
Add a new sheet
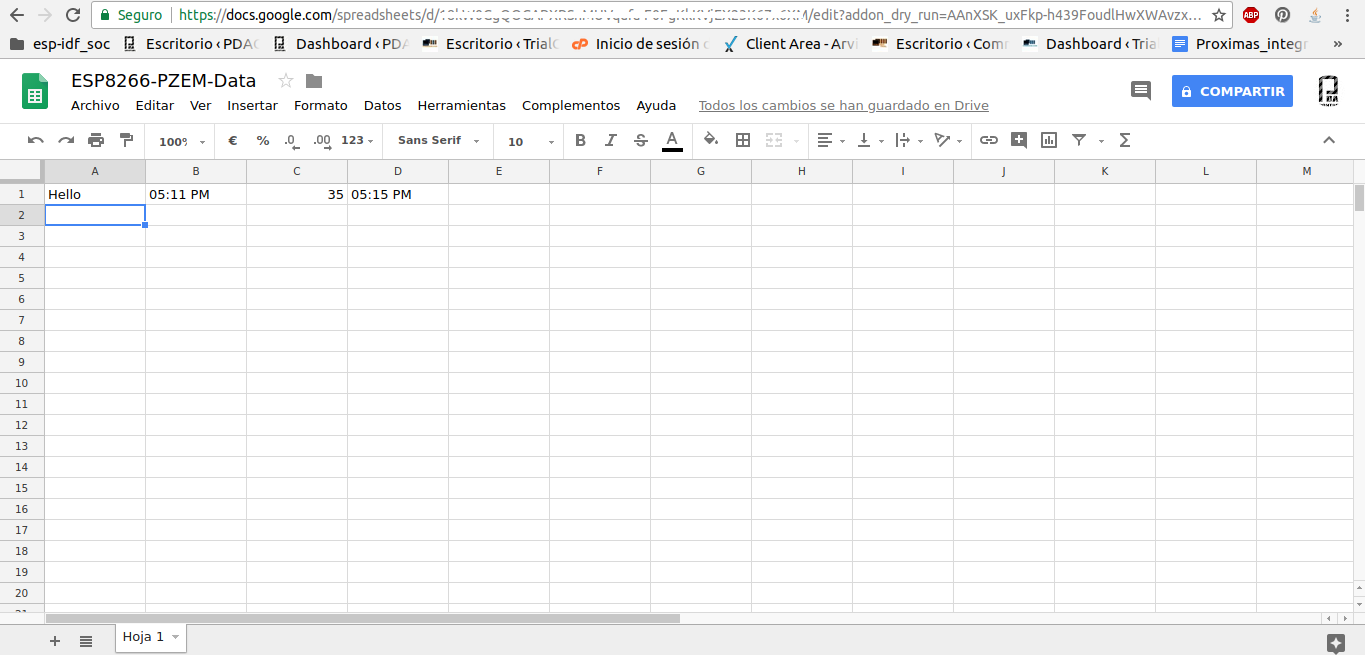pos(55,641)
